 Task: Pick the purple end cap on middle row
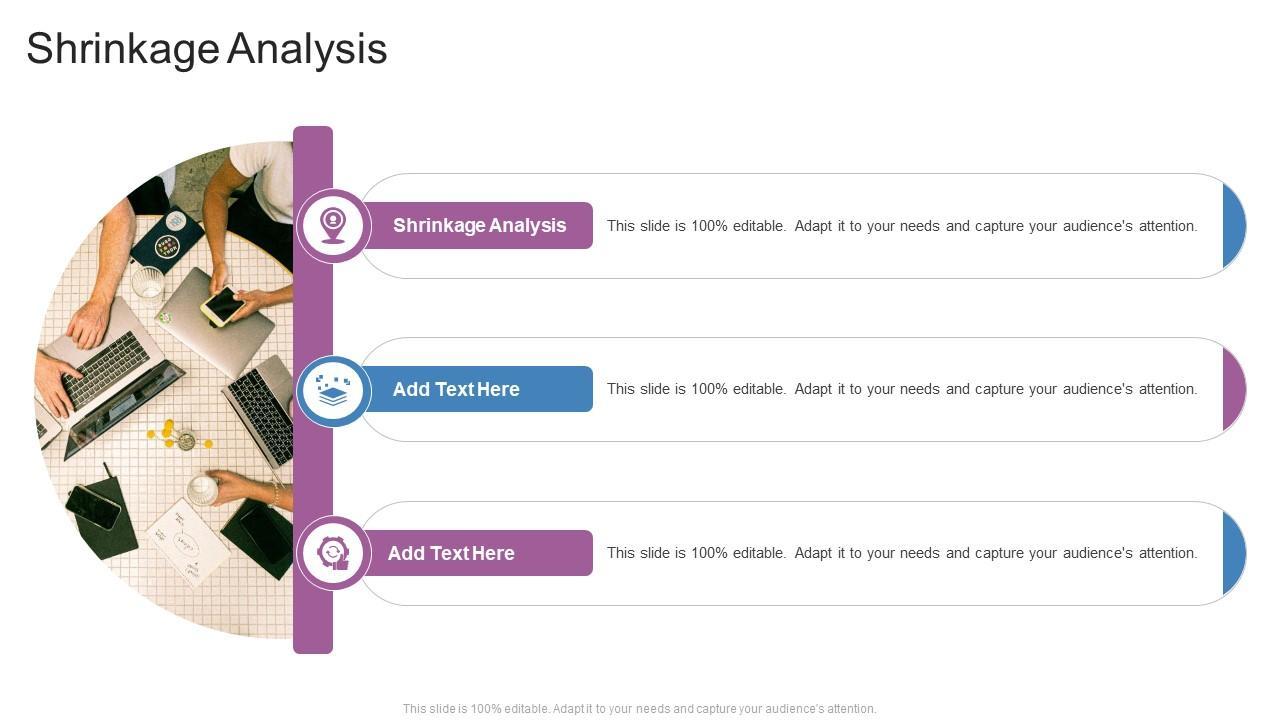click(1234, 390)
